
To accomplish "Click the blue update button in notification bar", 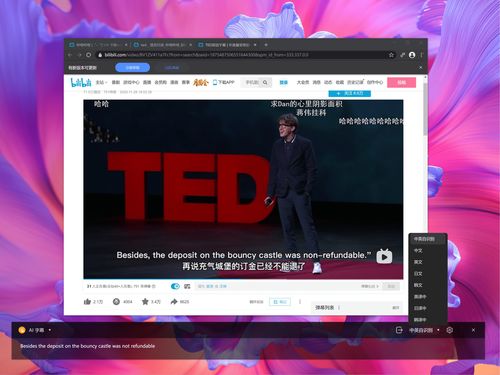I will click(132, 68).
